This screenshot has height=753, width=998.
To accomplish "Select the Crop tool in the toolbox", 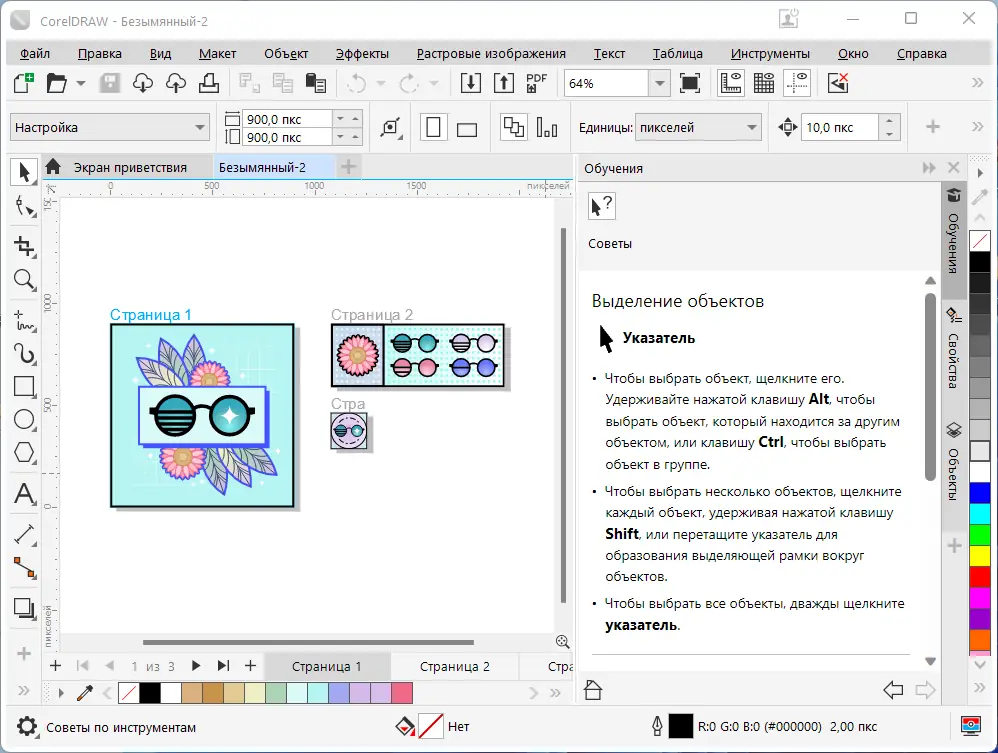I will pyautogui.click(x=24, y=246).
